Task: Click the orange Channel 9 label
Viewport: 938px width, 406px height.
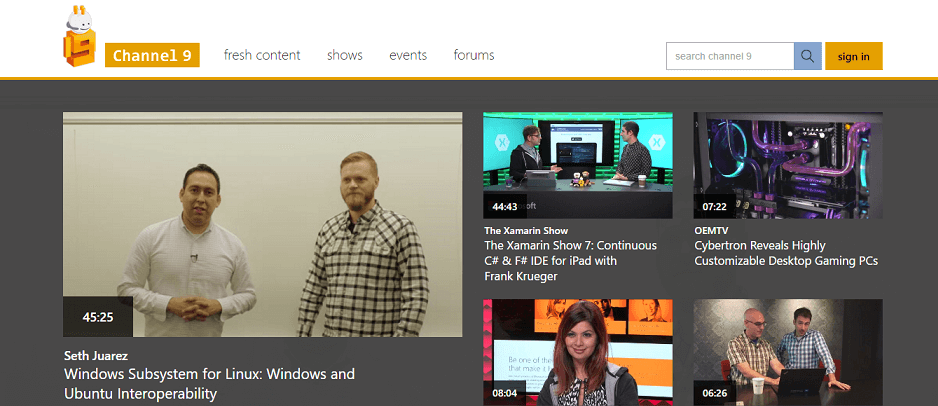Action: pyautogui.click(x=152, y=56)
